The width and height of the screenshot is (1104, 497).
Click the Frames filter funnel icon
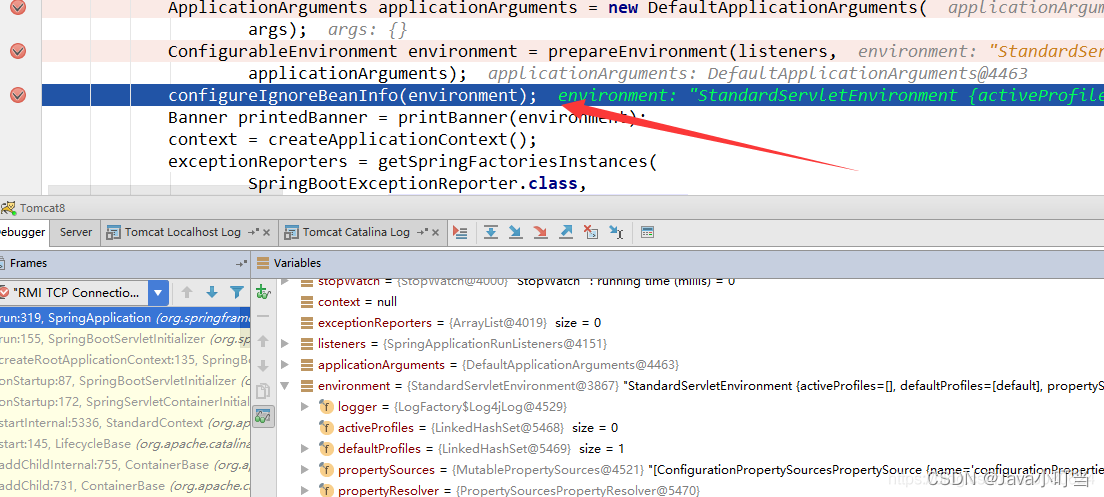point(237,292)
